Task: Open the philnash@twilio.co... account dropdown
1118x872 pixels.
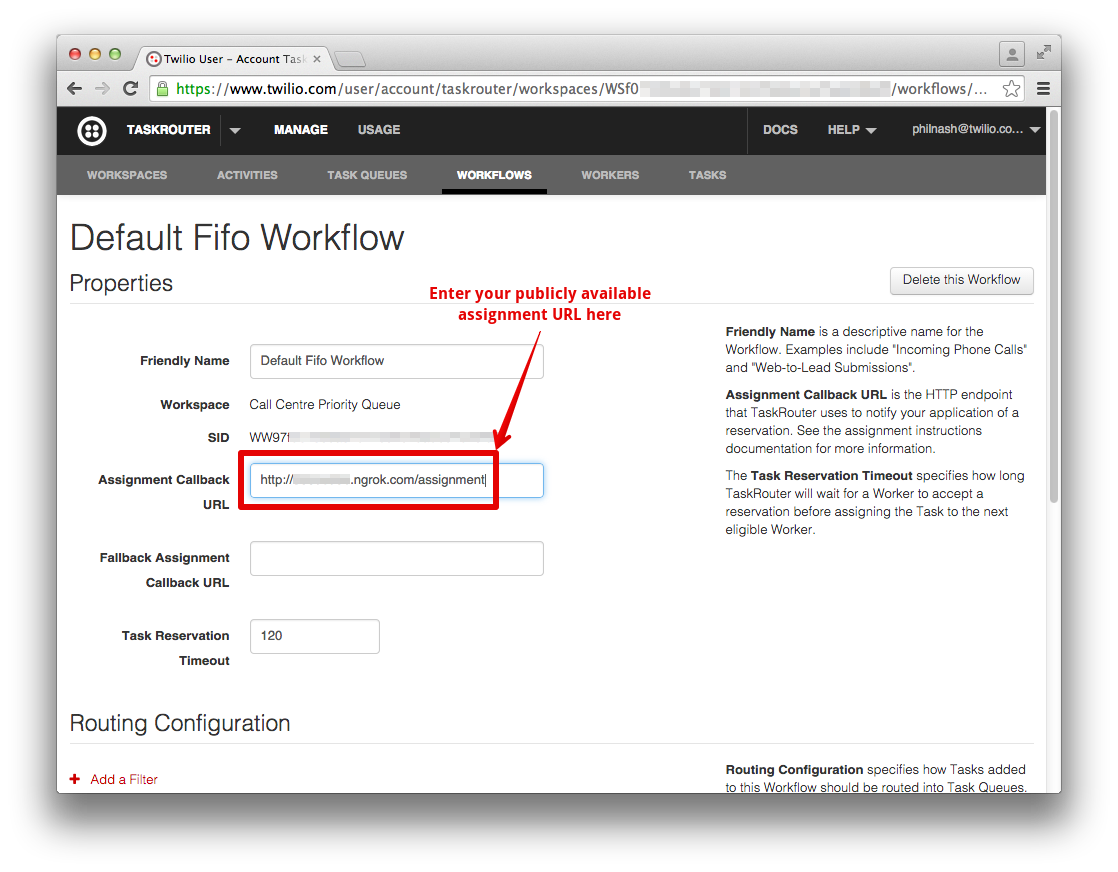Action: 975,129
